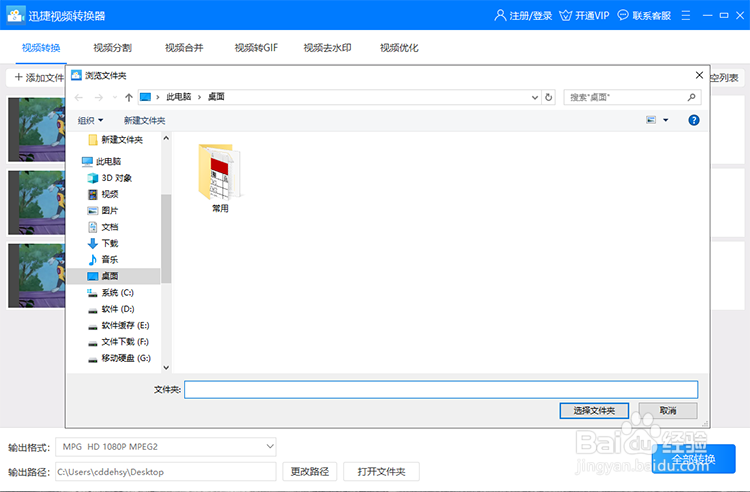The width and height of the screenshot is (750, 492).
Task: Click the forward arrow in folder dialog
Action: coord(99,98)
